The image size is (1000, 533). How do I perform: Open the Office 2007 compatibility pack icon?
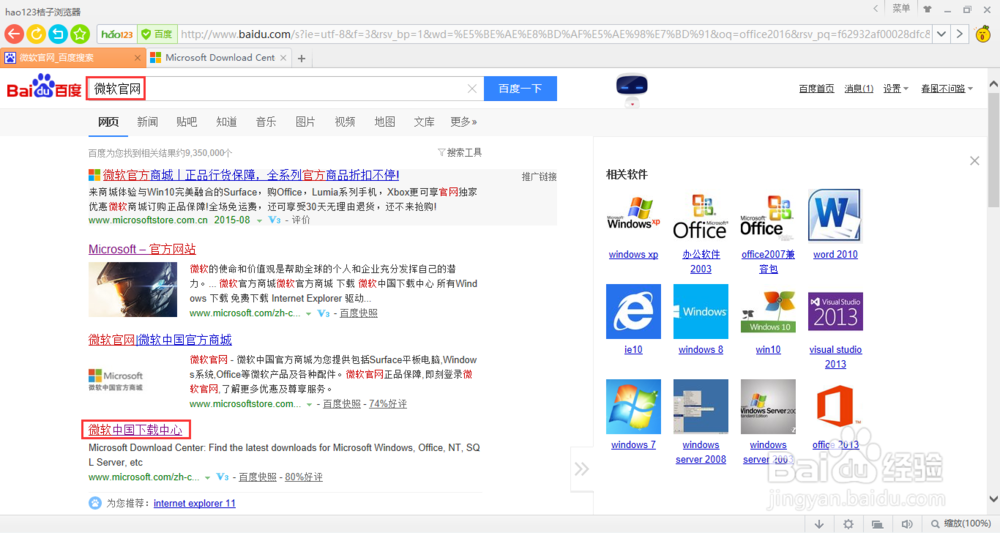(x=768, y=215)
